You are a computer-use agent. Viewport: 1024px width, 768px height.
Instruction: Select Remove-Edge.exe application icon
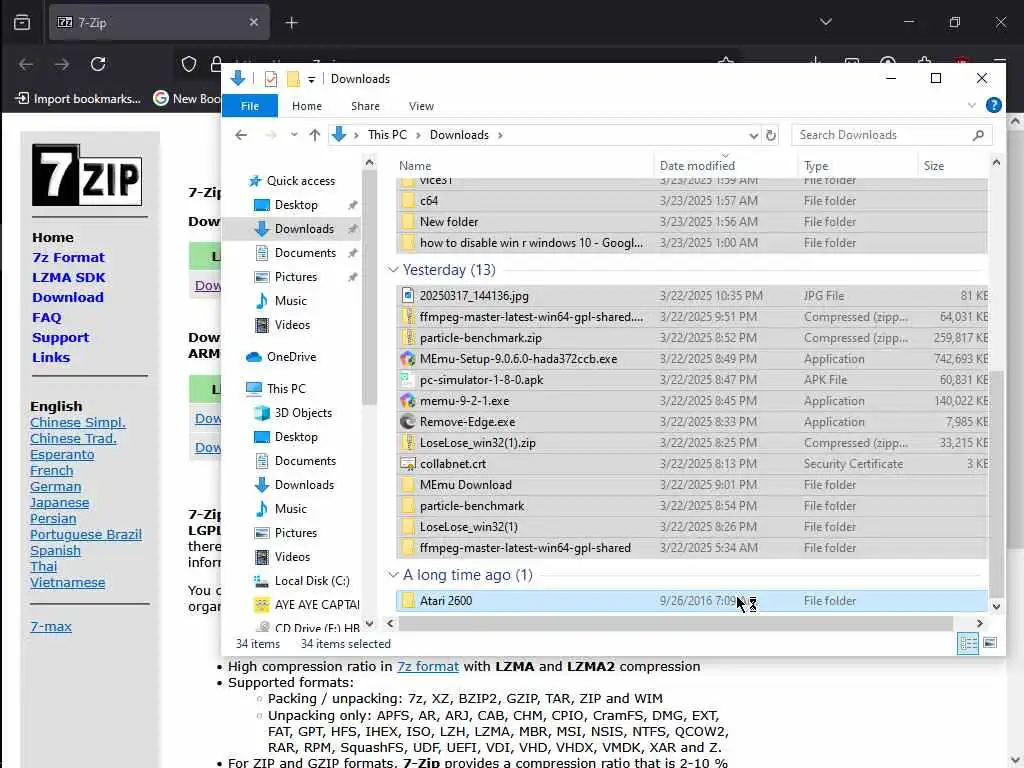(408, 422)
